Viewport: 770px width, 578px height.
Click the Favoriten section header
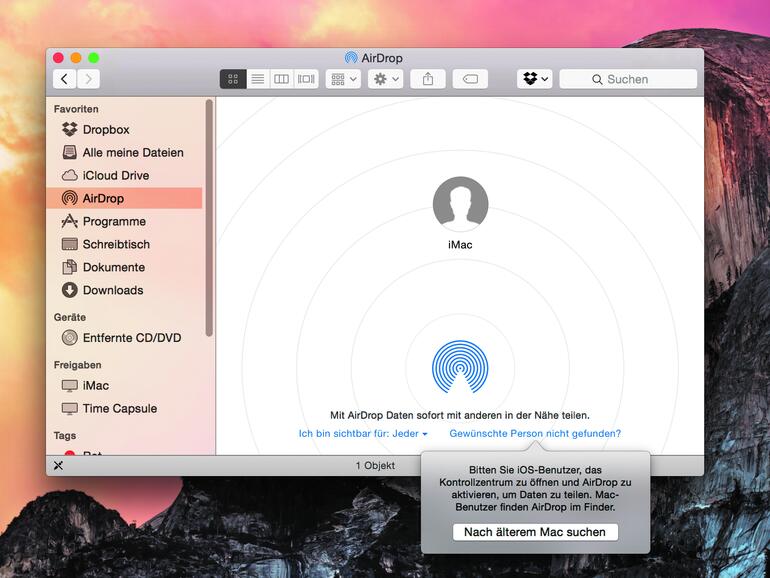[x=76, y=109]
